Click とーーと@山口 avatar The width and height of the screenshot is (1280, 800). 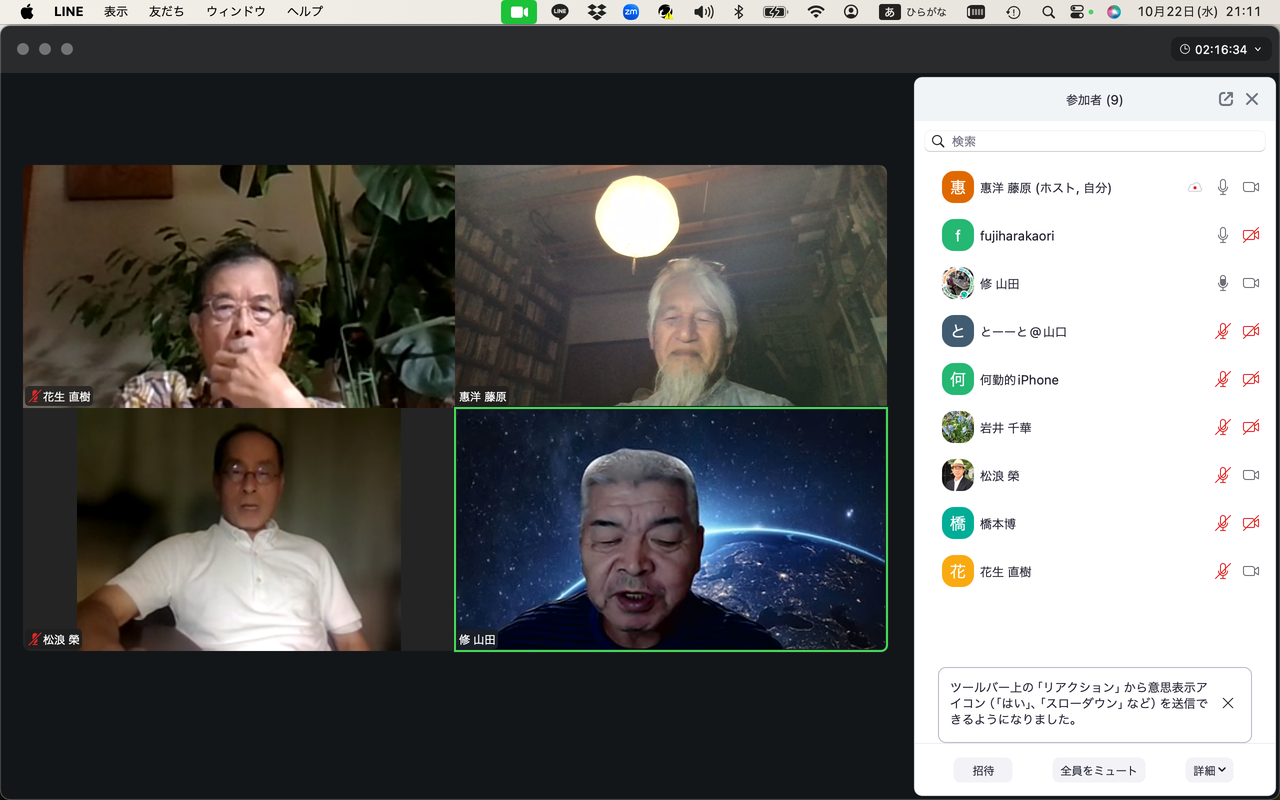[x=958, y=331]
